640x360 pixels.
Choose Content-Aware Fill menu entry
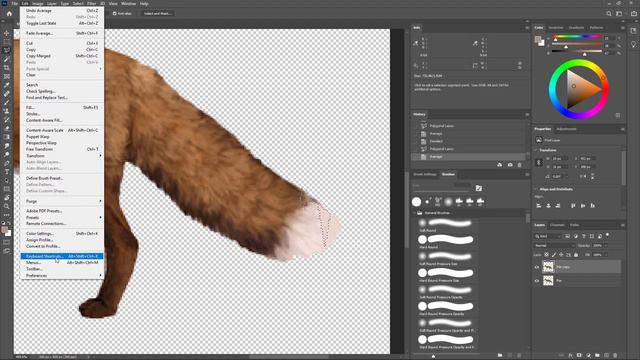click(62, 120)
